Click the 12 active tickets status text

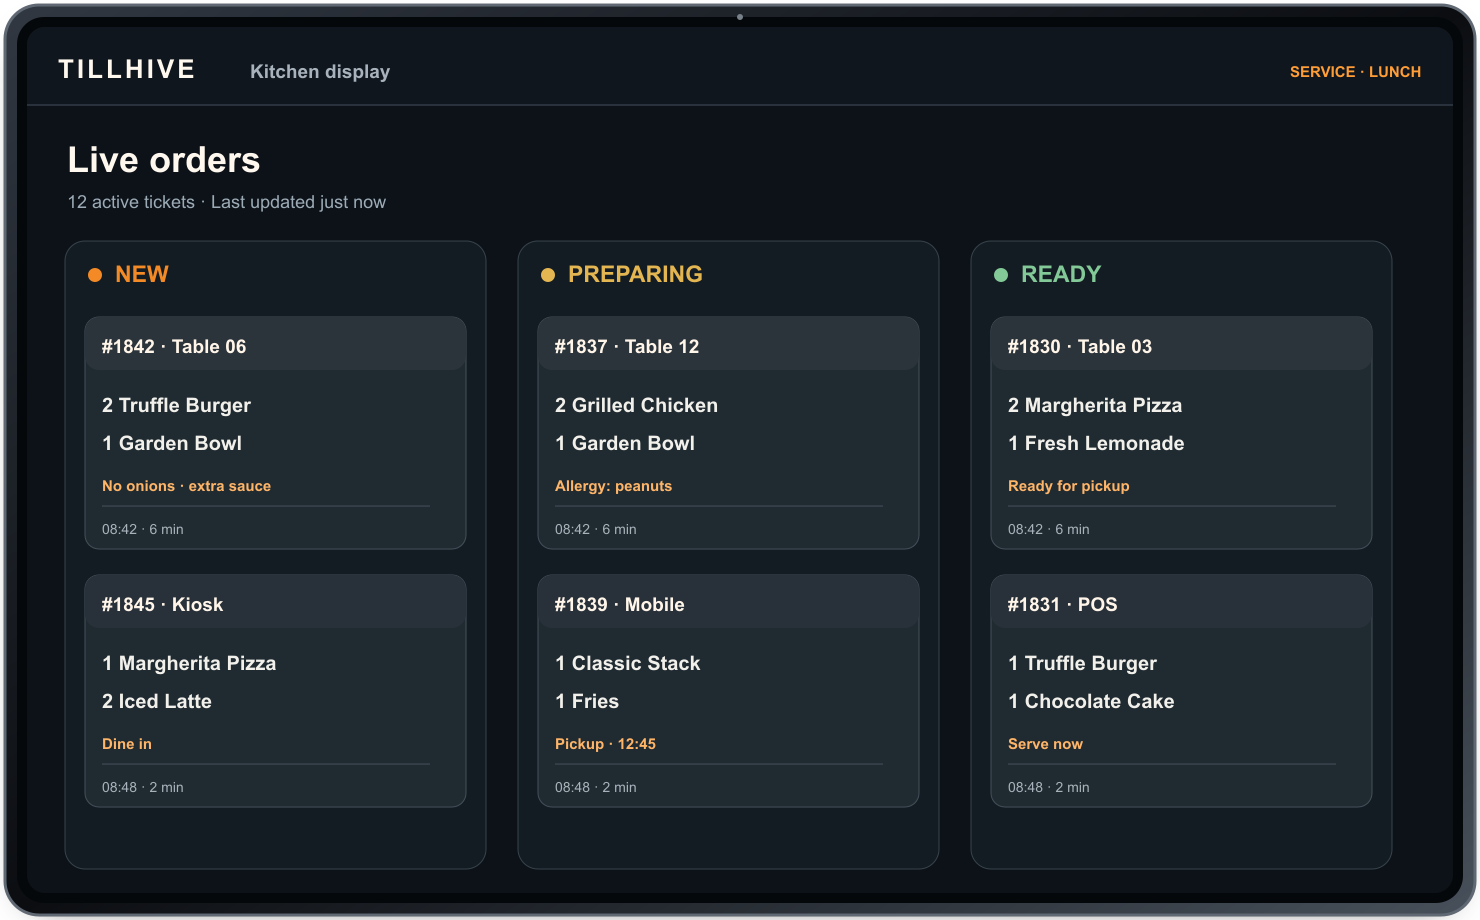(x=131, y=202)
